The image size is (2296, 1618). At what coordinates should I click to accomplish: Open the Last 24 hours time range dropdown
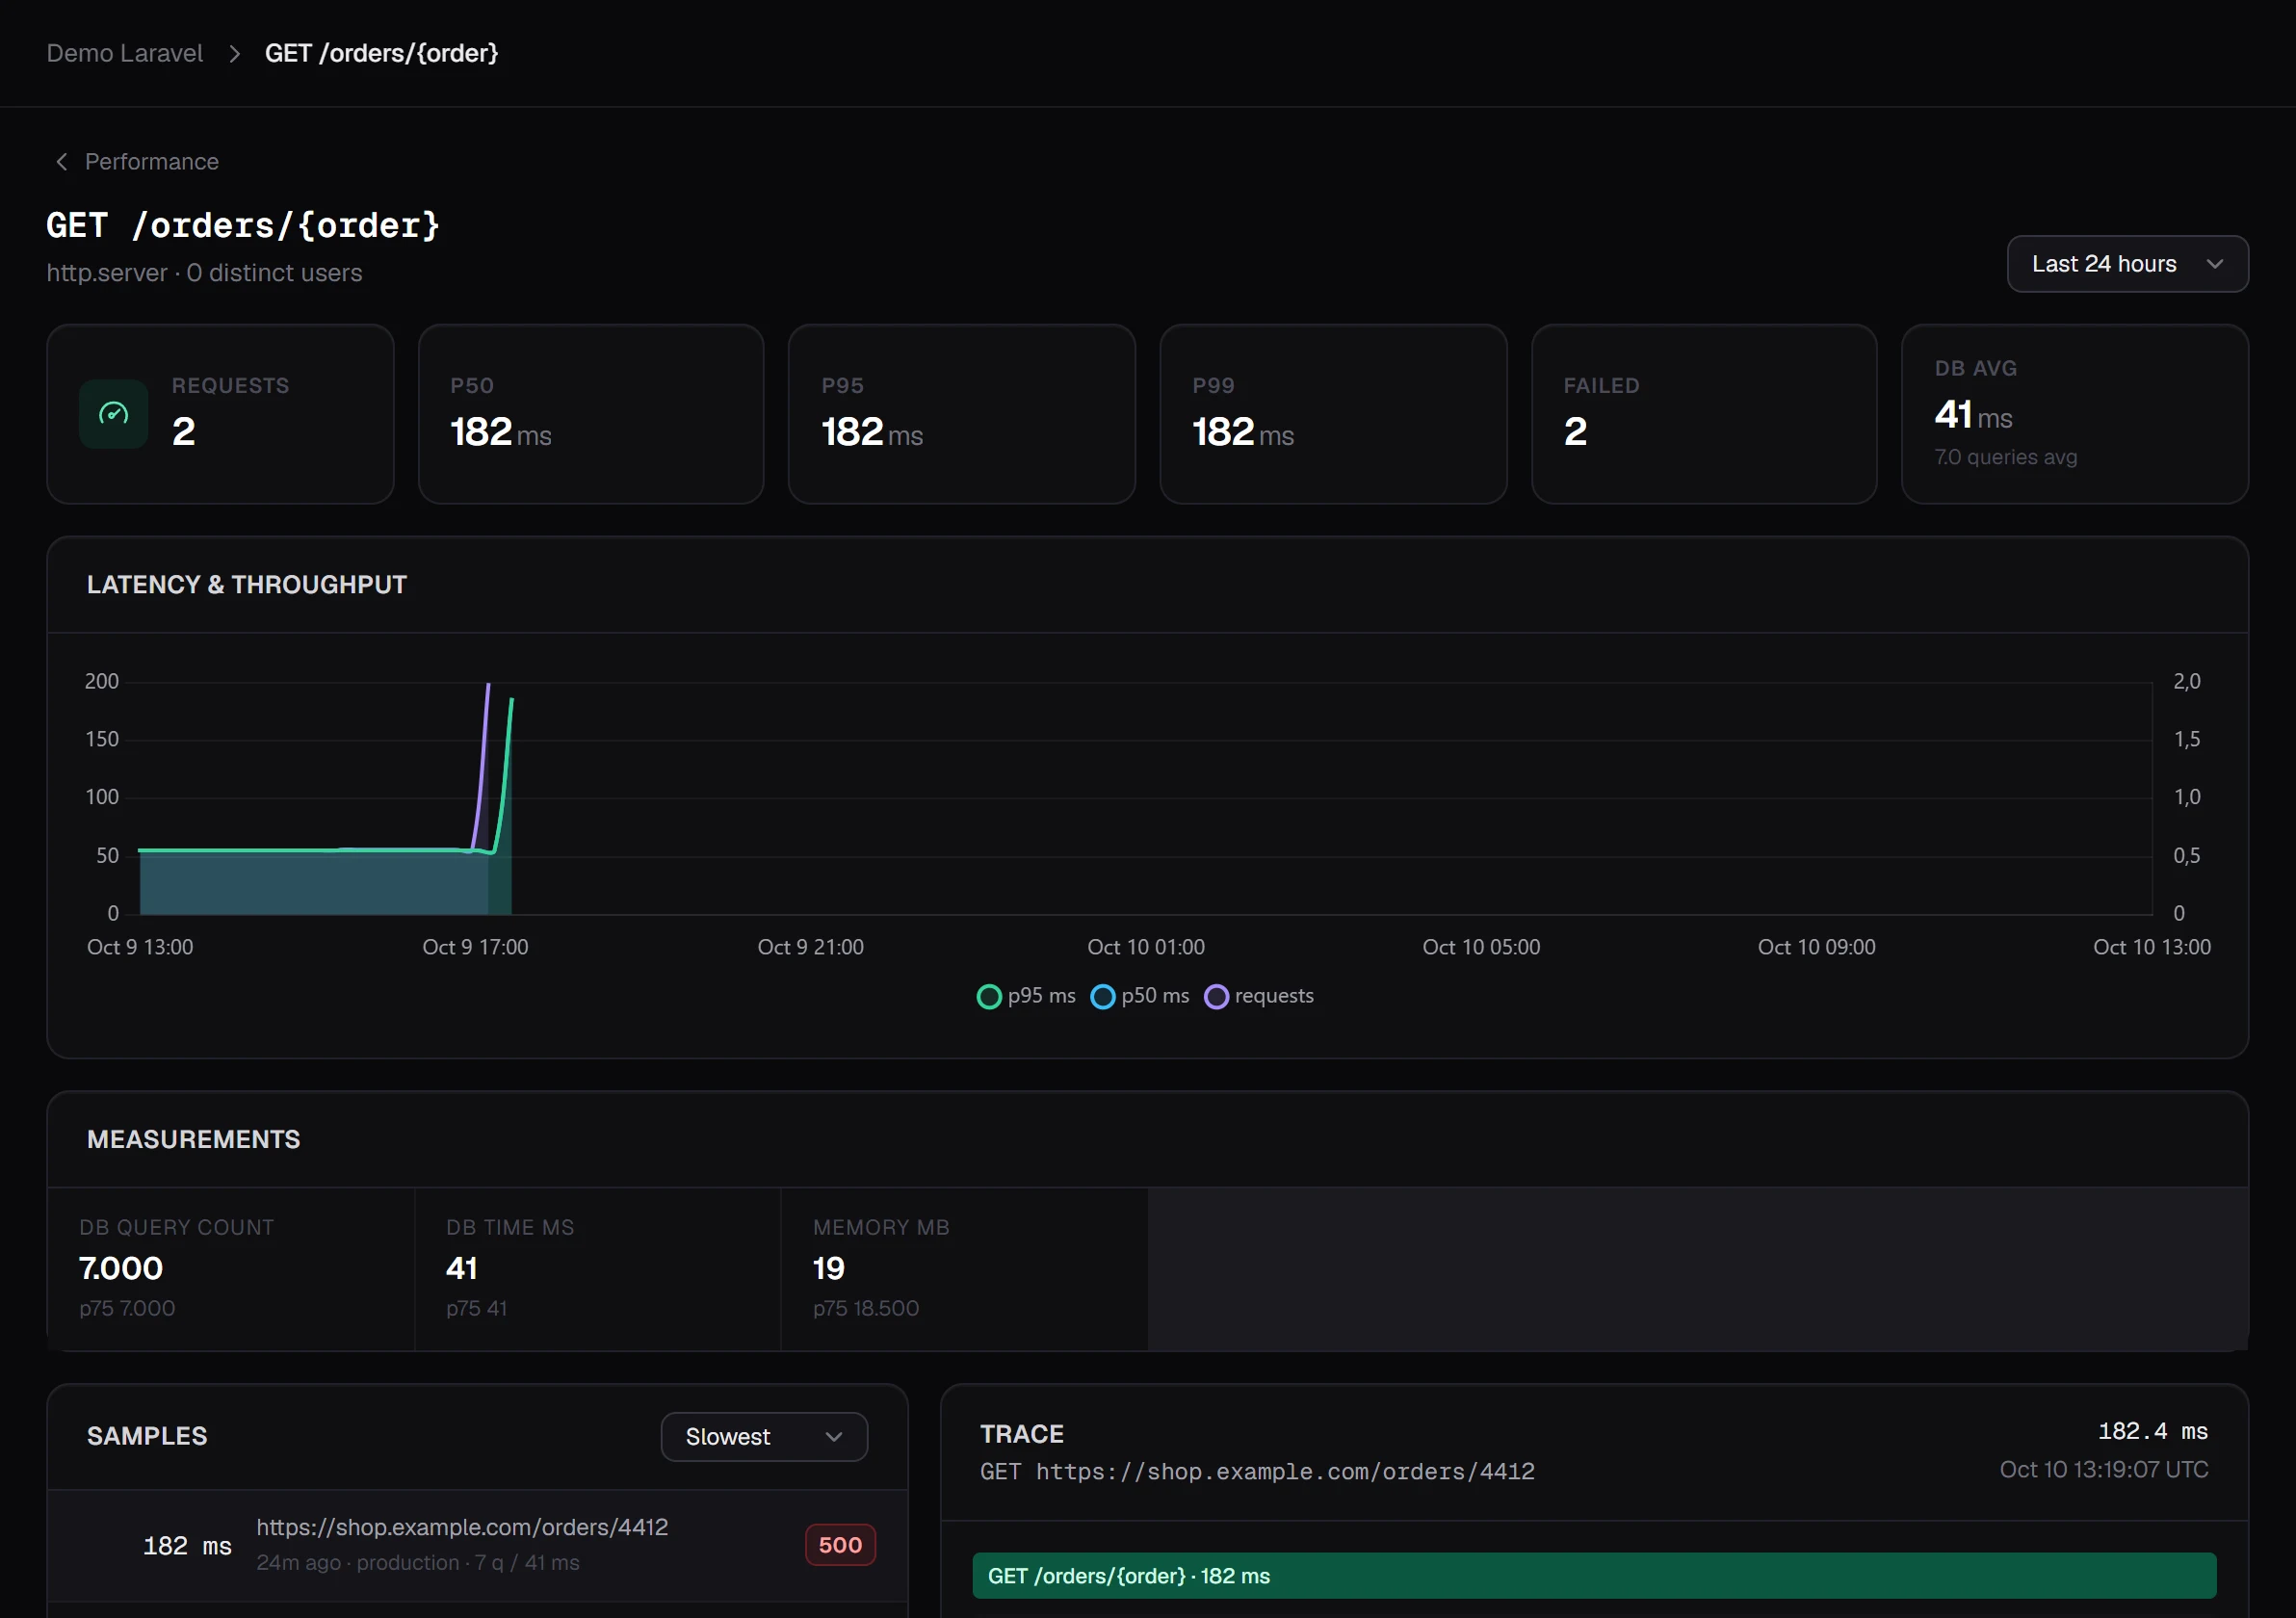coord(2127,264)
